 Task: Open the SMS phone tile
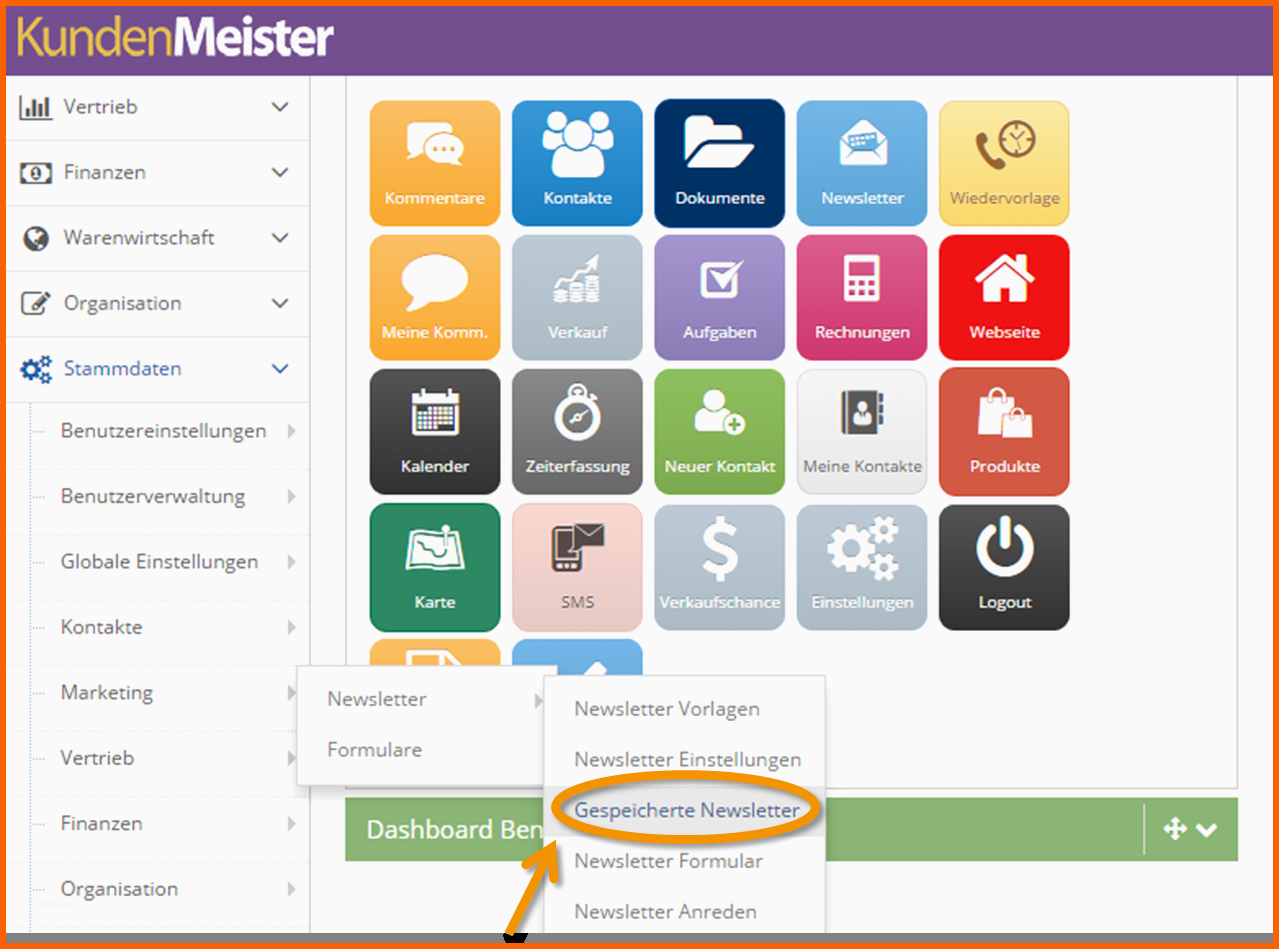(x=577, y=567)
